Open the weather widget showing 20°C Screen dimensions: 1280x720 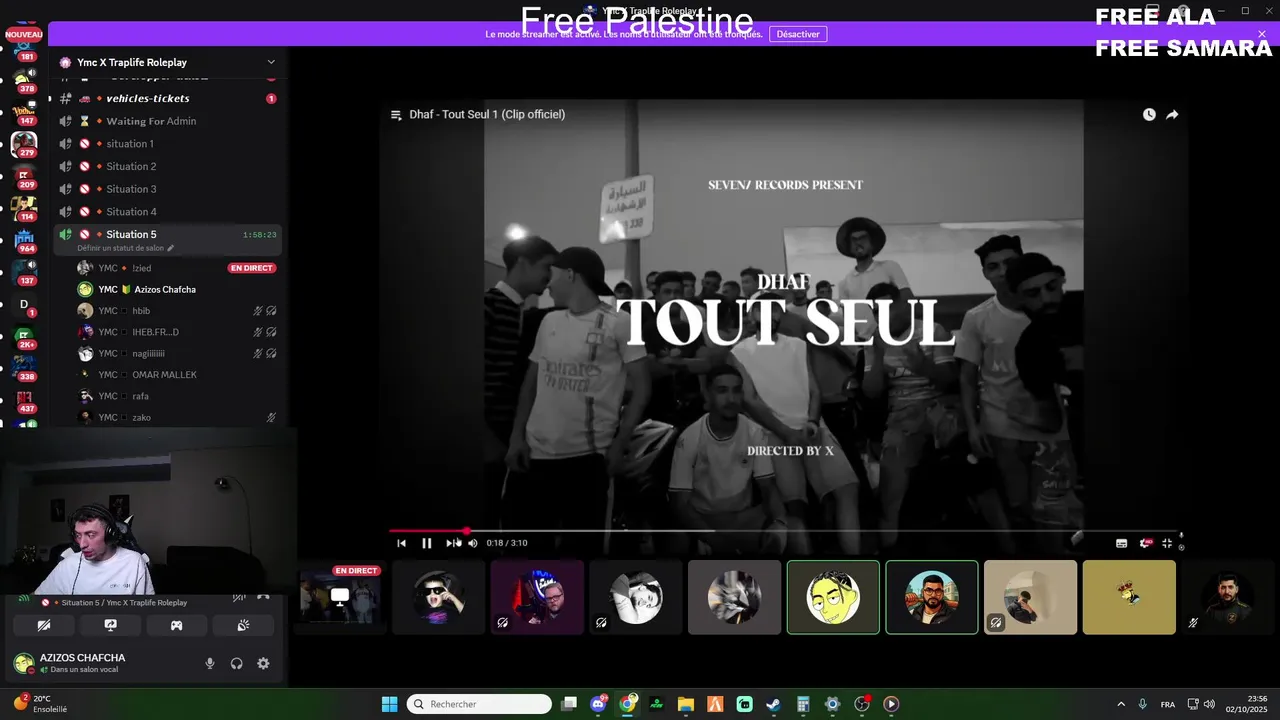(x=41, y=704)
